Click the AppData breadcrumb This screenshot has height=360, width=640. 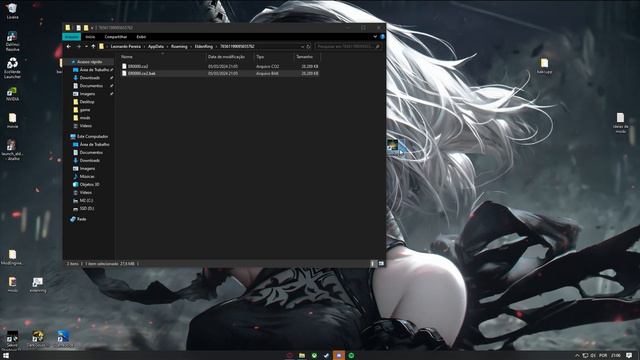tap(156, 47)
